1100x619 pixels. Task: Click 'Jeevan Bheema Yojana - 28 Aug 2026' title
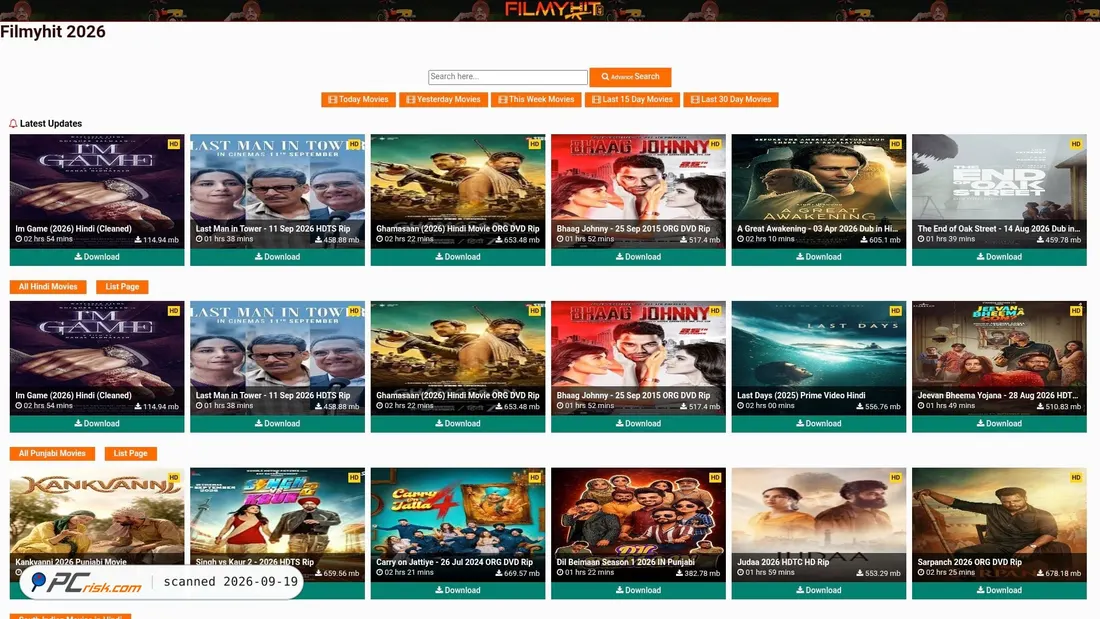(x=998, y=396)
